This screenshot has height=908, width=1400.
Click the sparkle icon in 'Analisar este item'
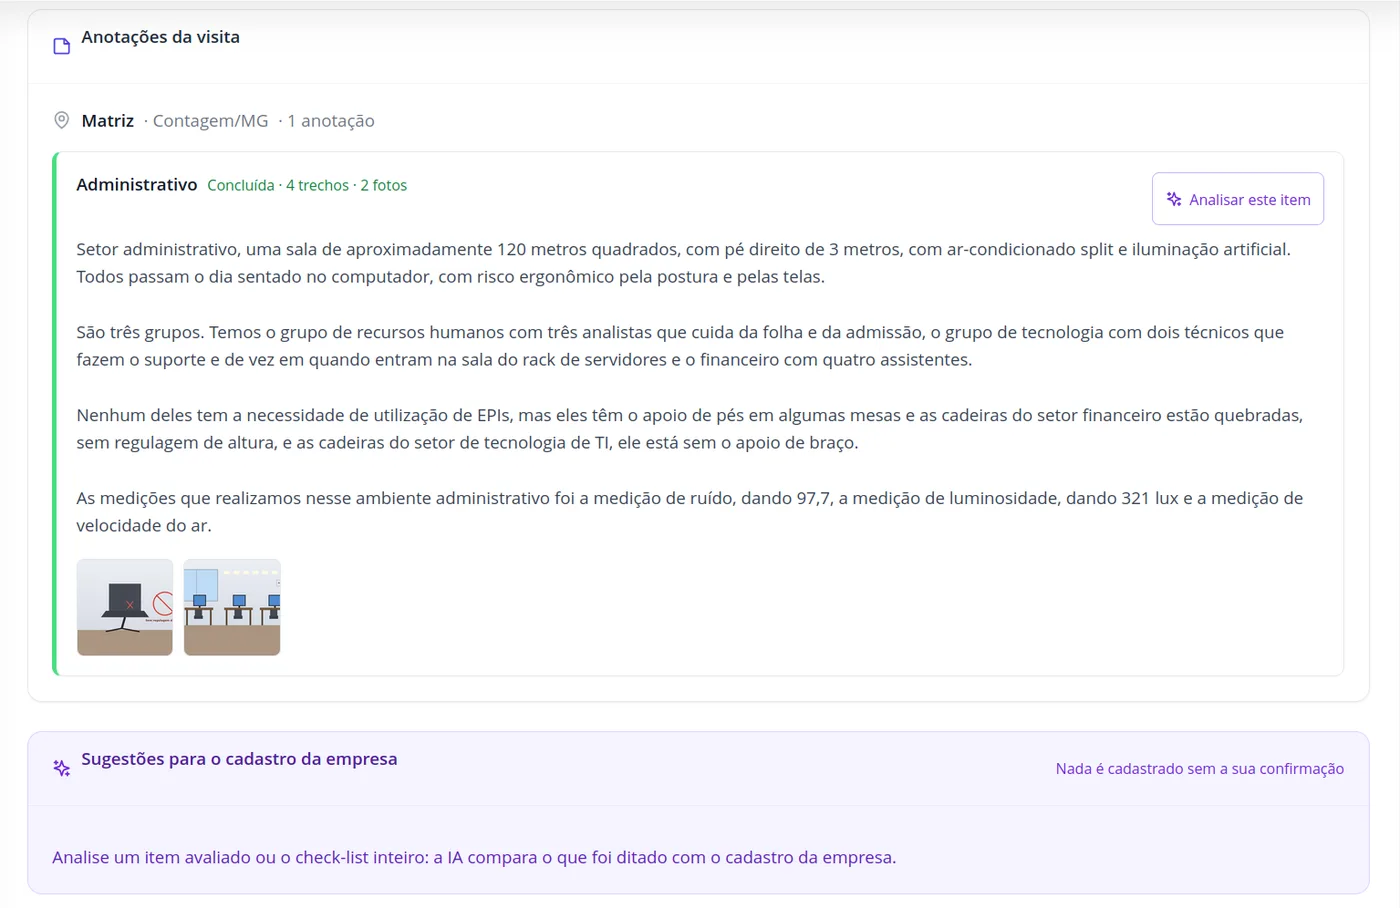1174,199
